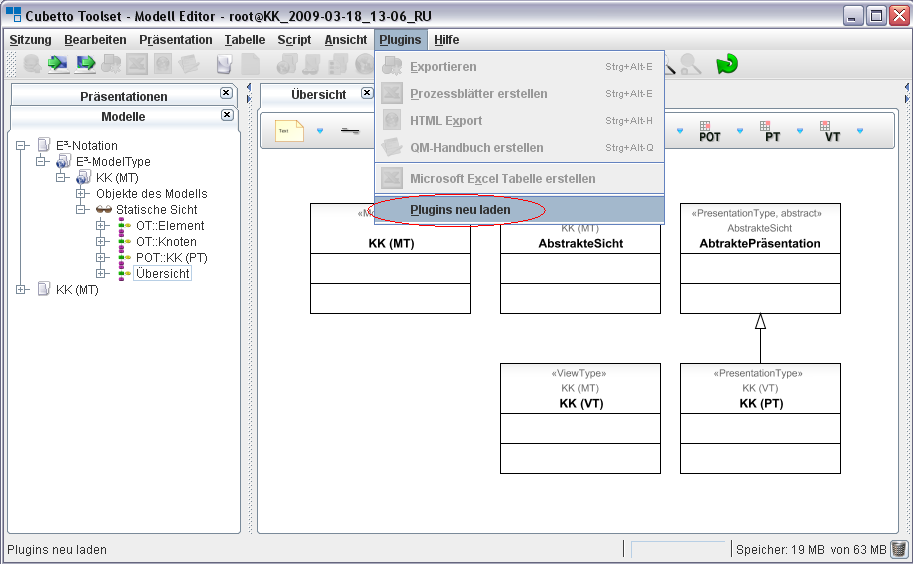
Task: Expand the Übersicht tree node
Action: click(x=101, y=274)
